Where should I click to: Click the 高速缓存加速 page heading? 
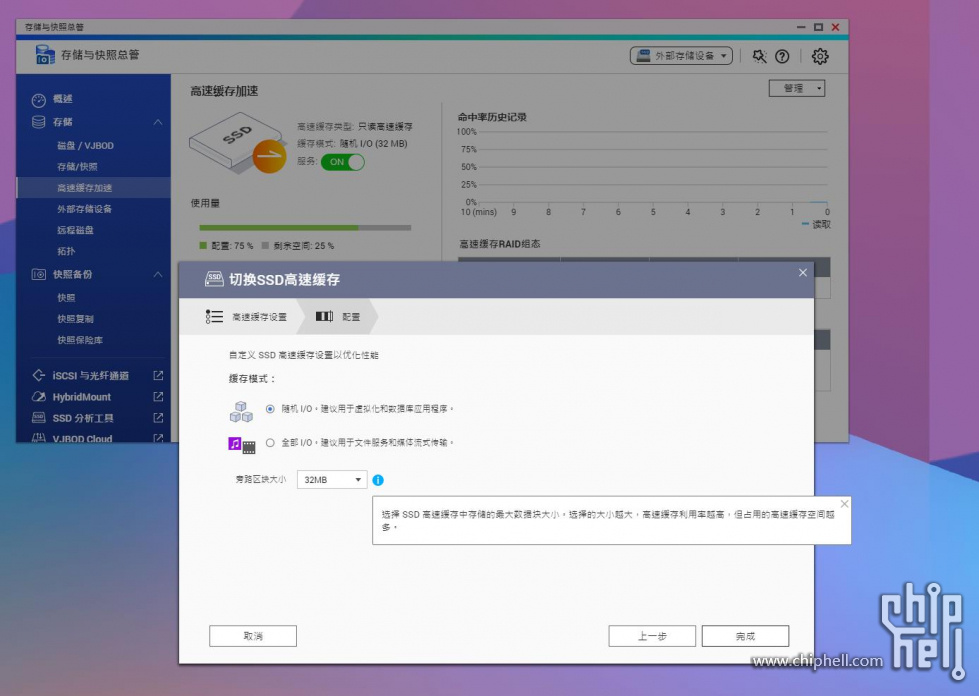[x=224, y=91]
